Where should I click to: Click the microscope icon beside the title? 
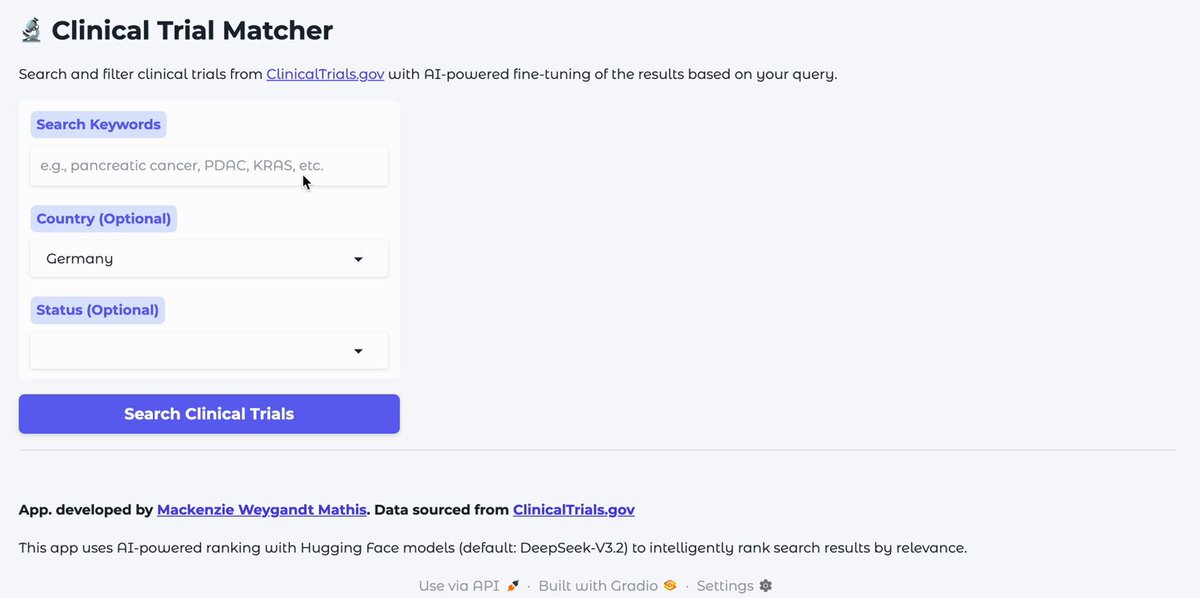tap(30, 30)
